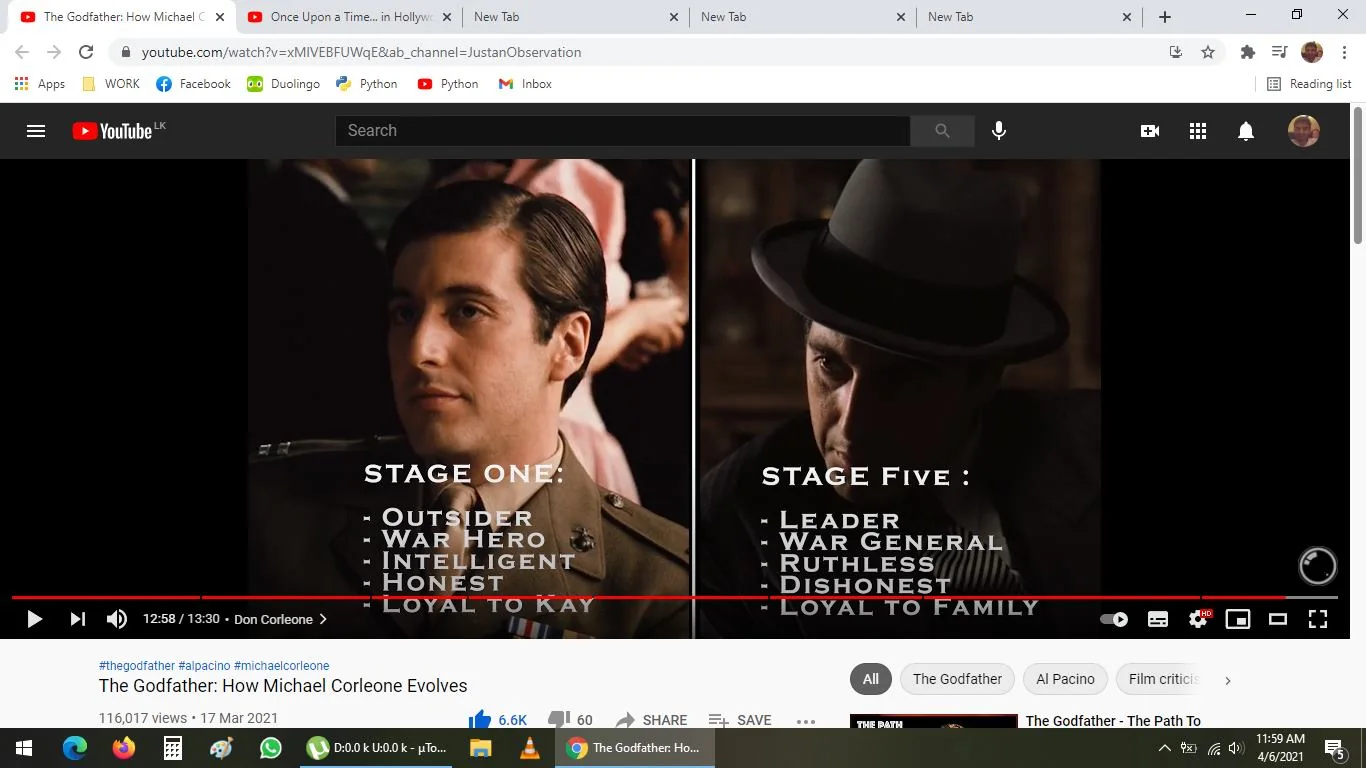
Task: Open the notifications bell
Action: 1246,131
